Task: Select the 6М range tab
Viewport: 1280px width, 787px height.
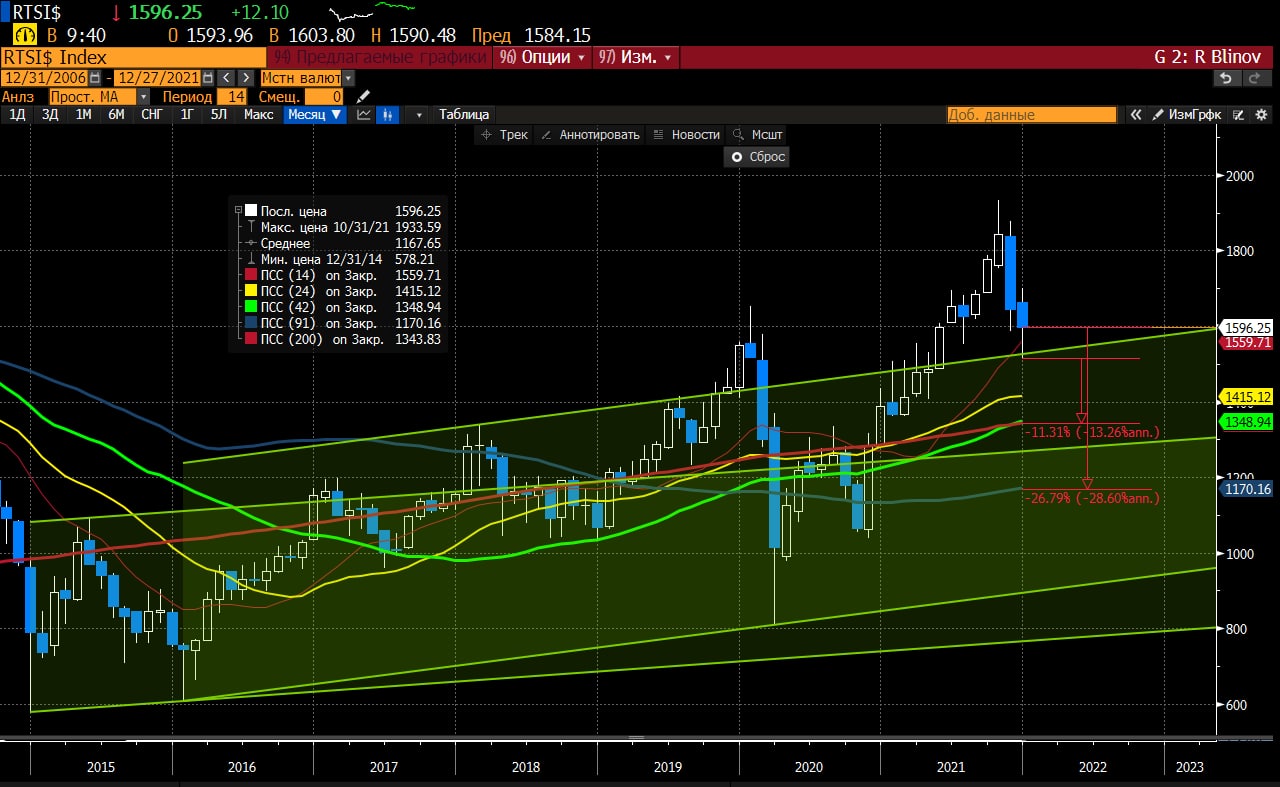Action: (x=117, y=114)
